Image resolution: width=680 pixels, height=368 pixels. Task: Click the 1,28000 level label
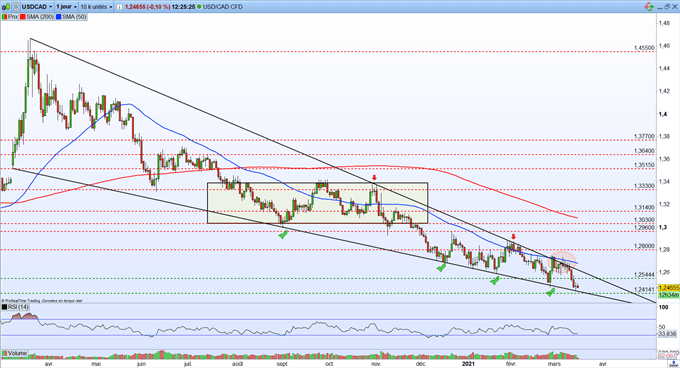coord(644,246)
